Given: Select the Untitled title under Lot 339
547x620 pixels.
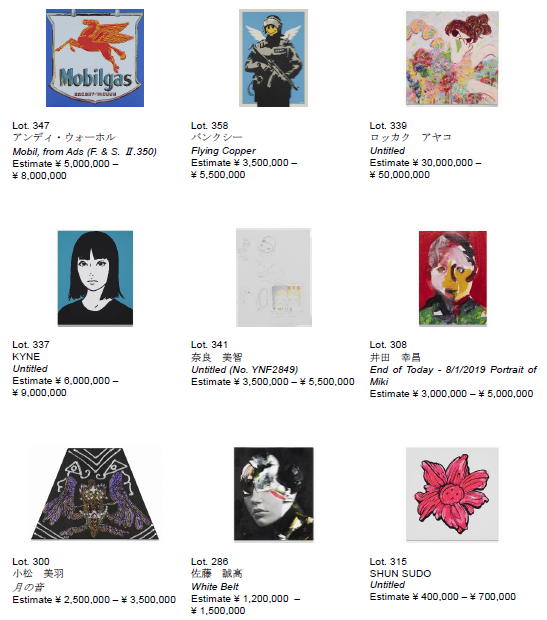Looking at the screenshot, I should (387, 151).
